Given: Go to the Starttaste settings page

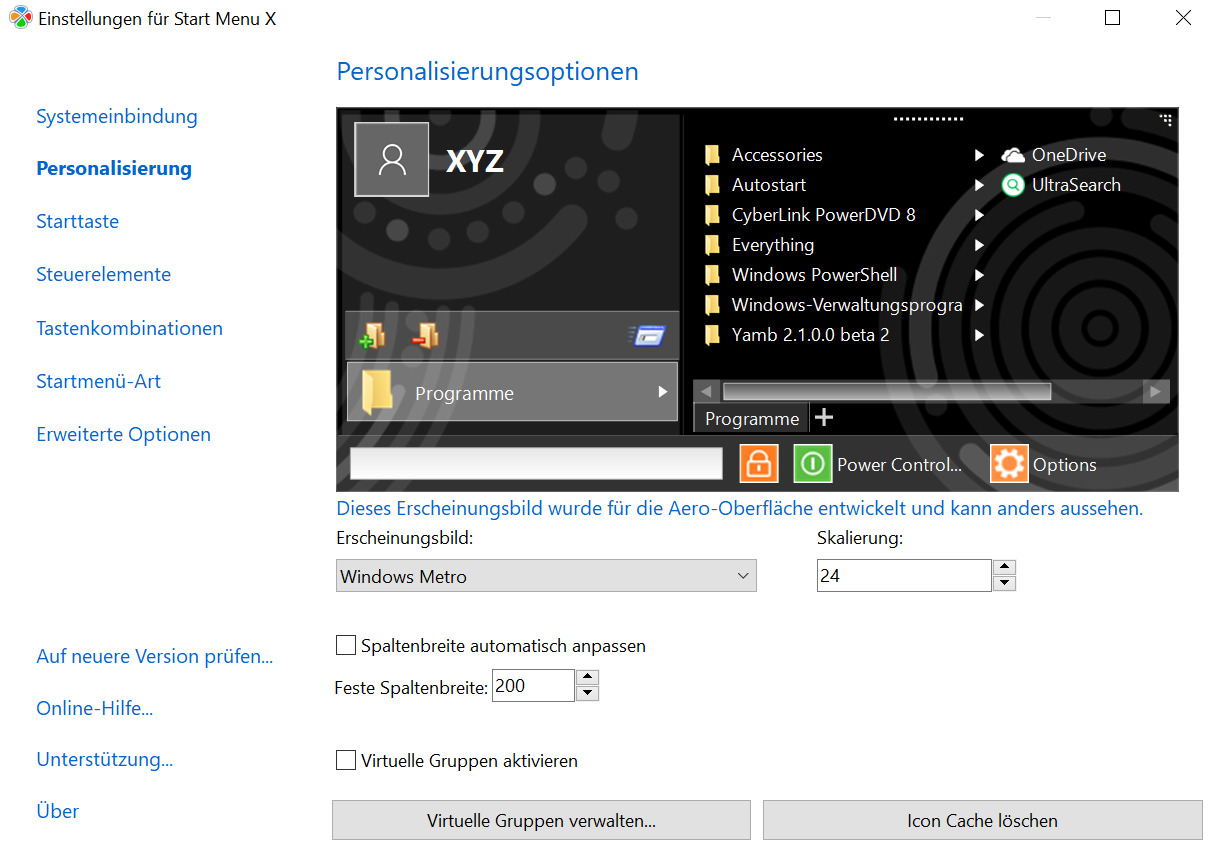Looking at the screenshot, I should tap(77, 221).
